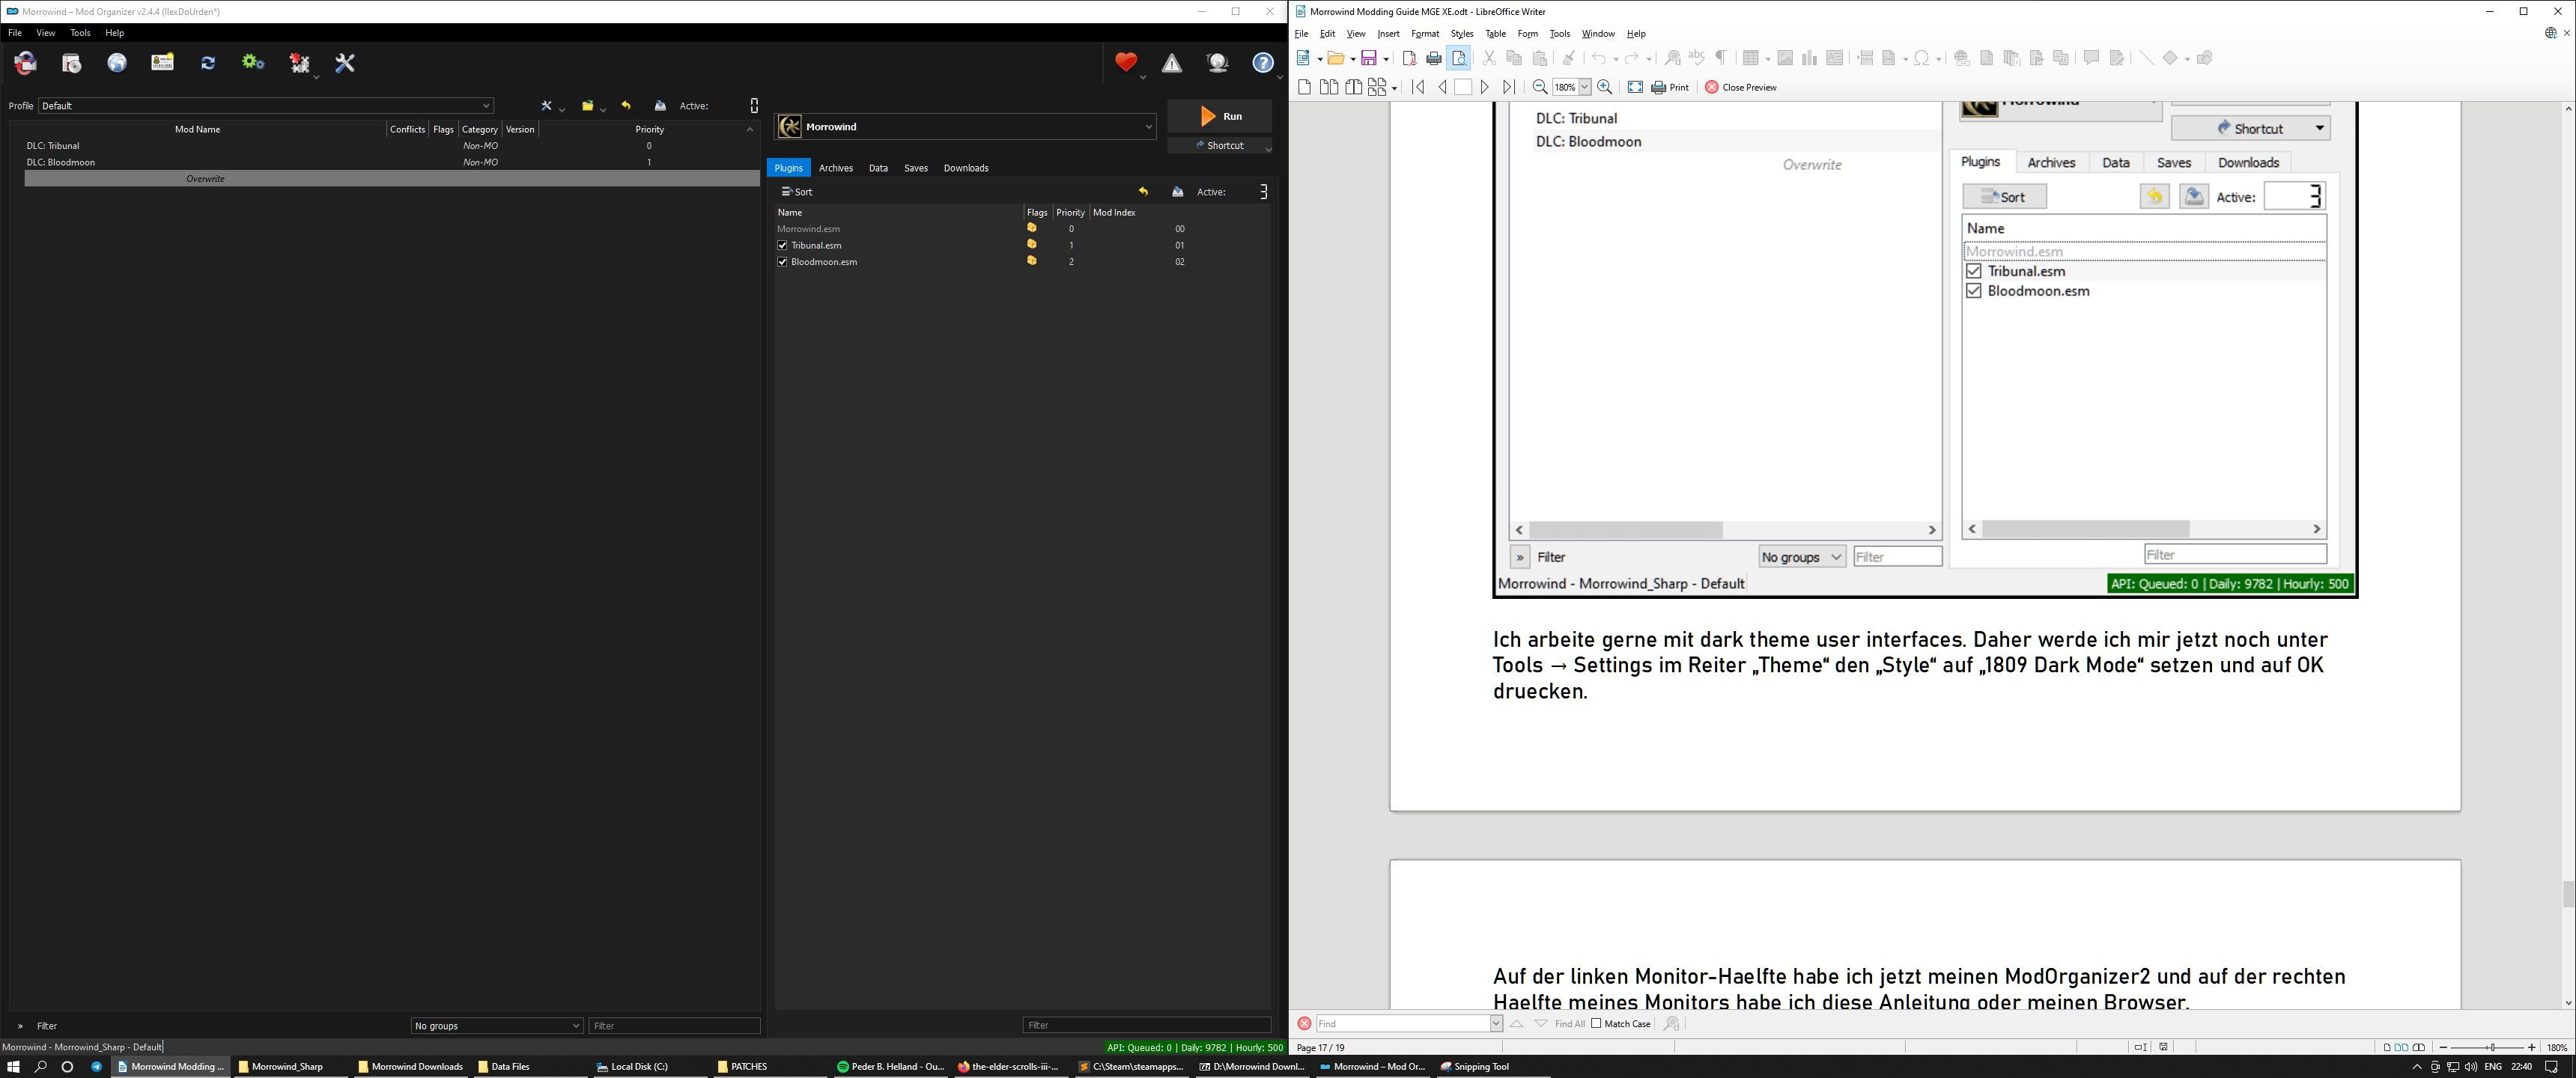Click Snipping Tool in the taskbar

pyautogui.click(x=1474, y=1066)
